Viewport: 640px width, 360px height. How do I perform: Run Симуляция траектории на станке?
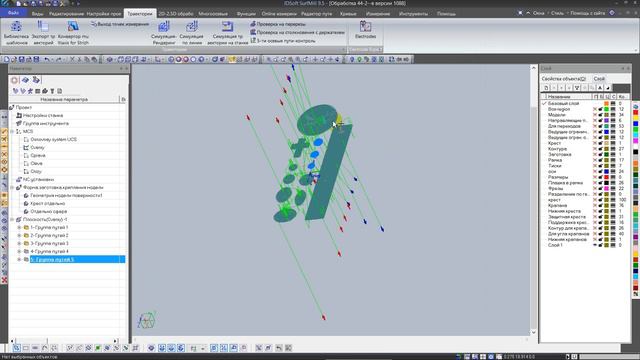(x=227, y=33)
